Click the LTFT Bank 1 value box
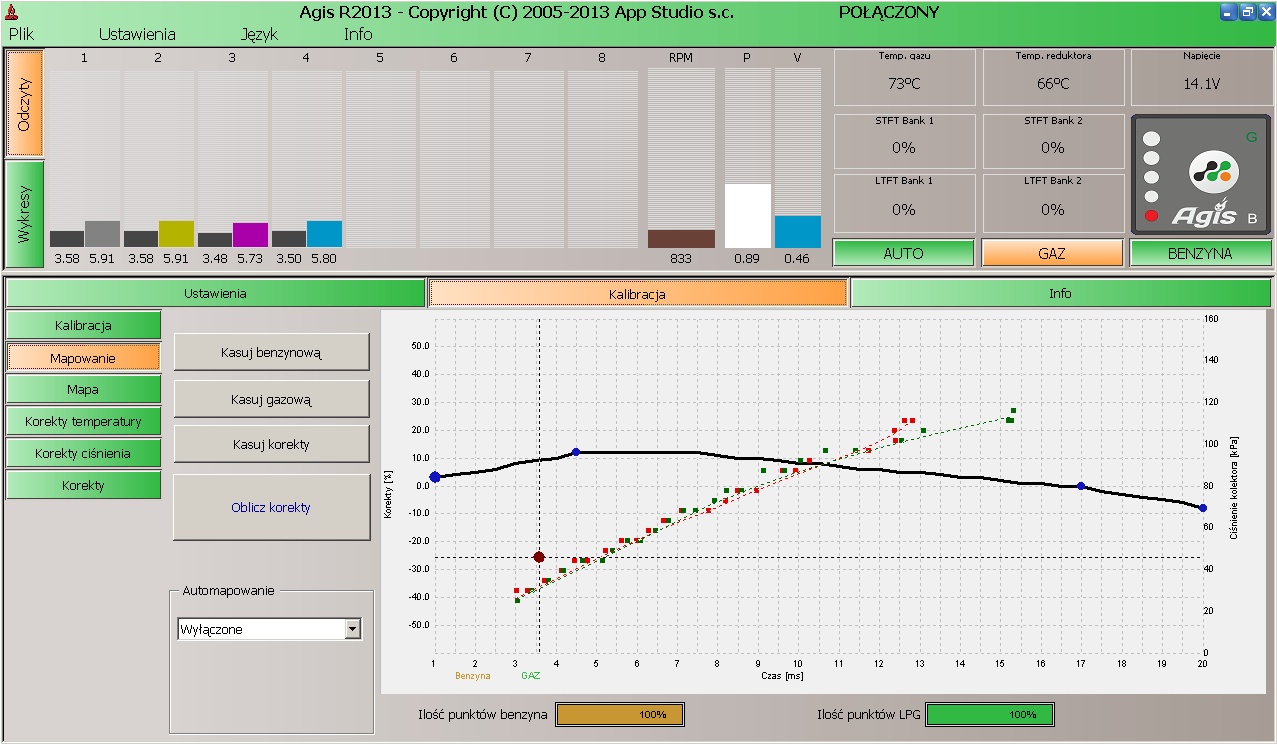Viewport: 1277px width, 744px height. point(904,203)
